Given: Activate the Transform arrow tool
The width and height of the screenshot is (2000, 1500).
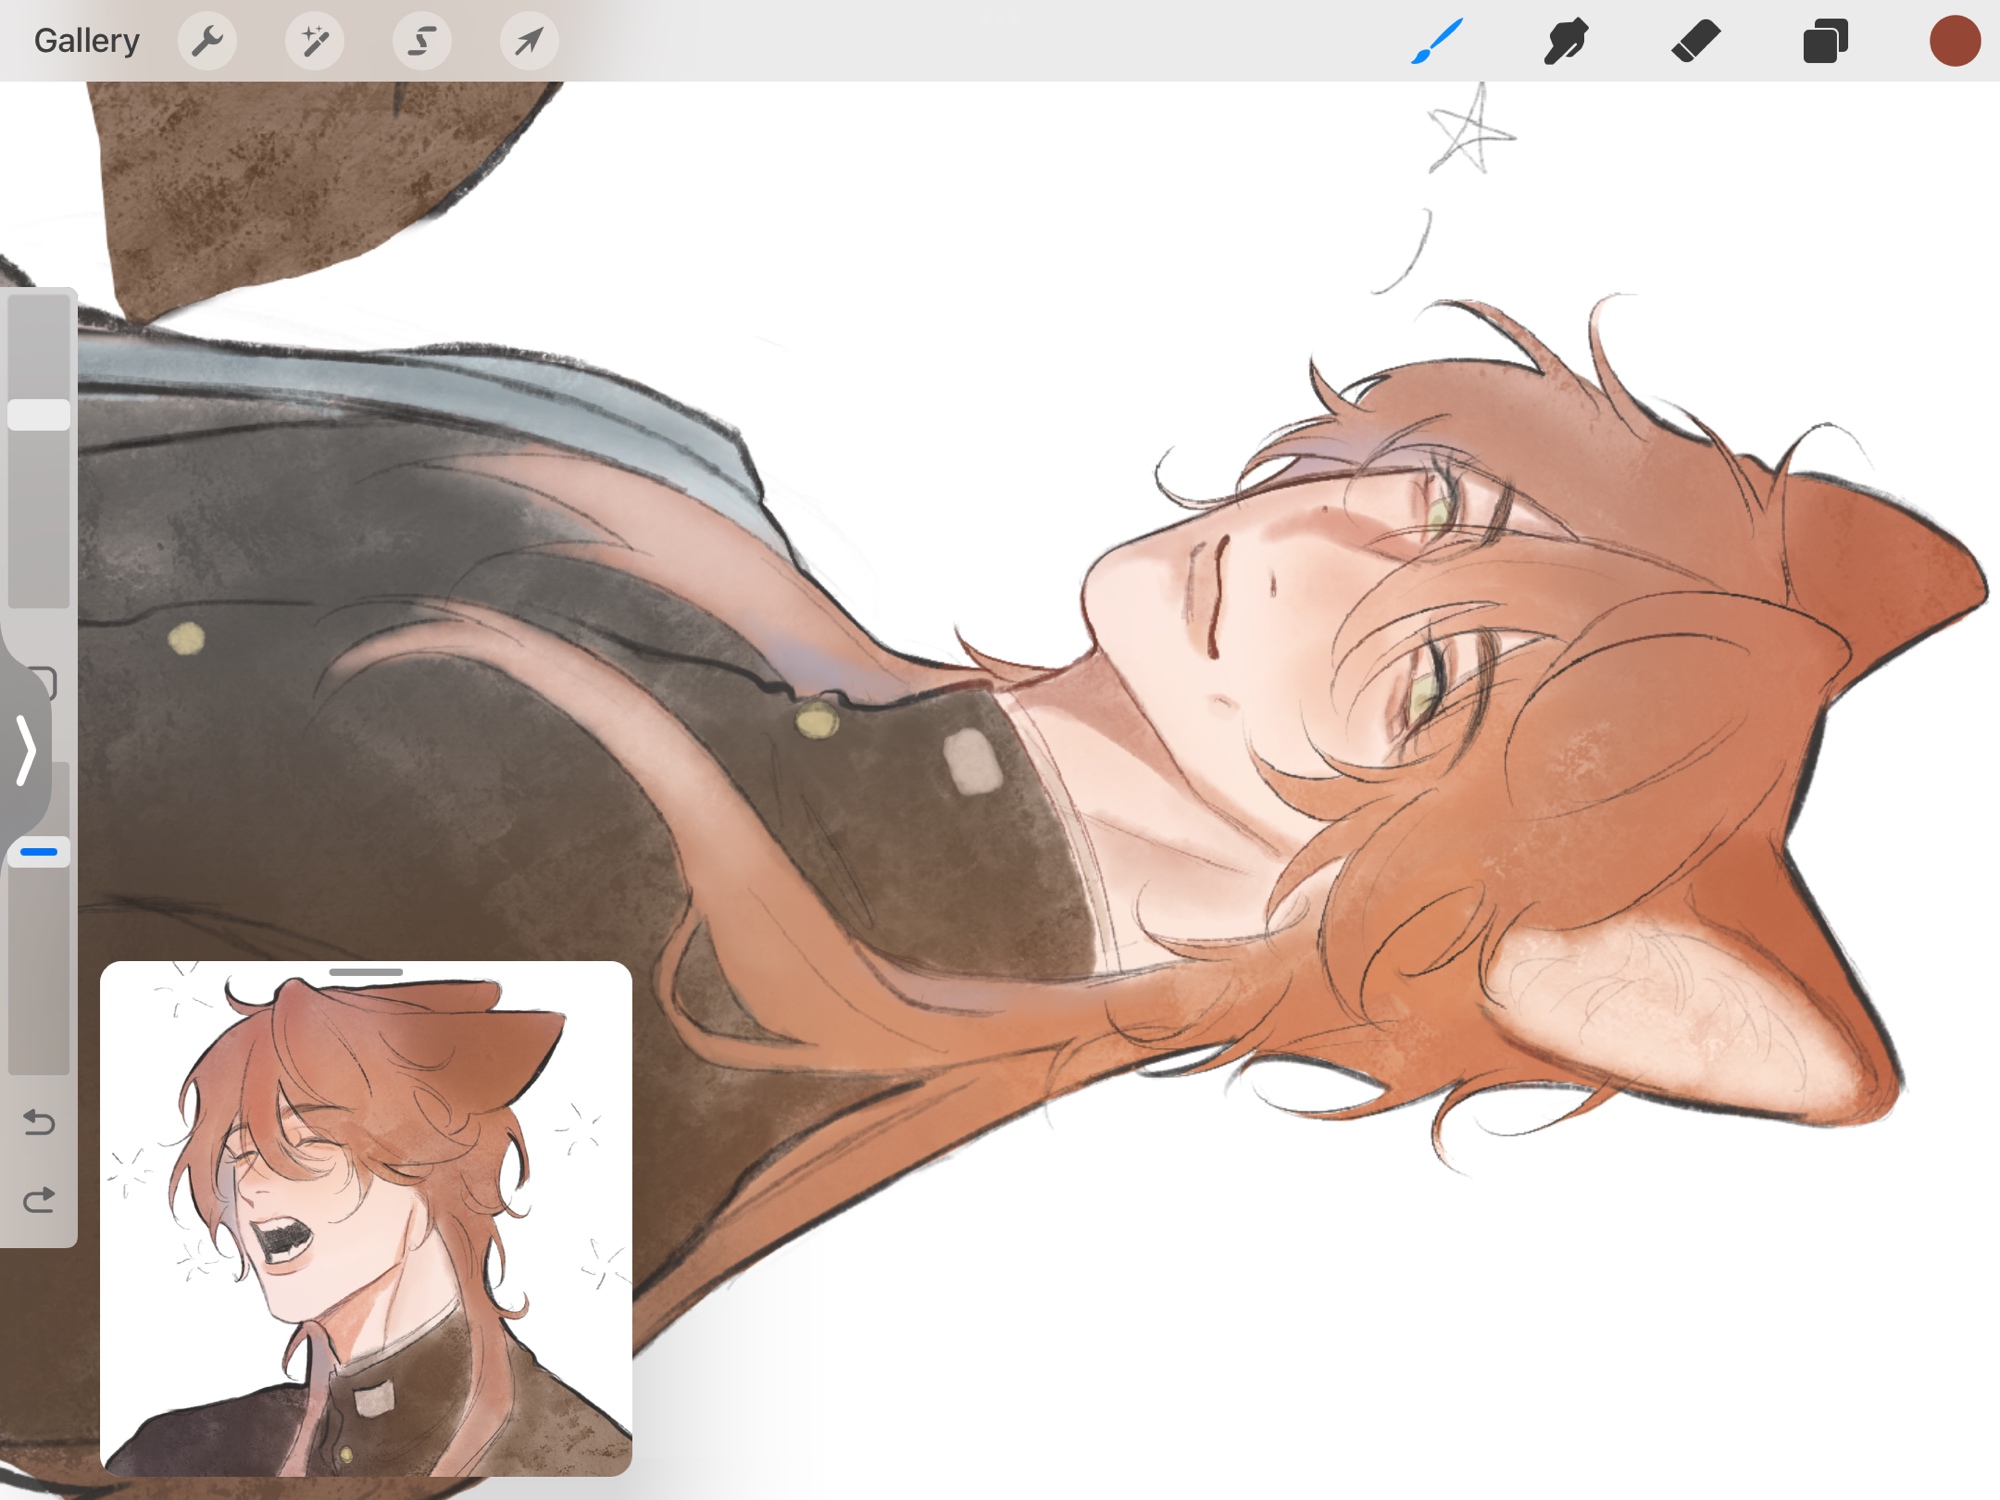Looking at the screenshot, I should [528, 41].
